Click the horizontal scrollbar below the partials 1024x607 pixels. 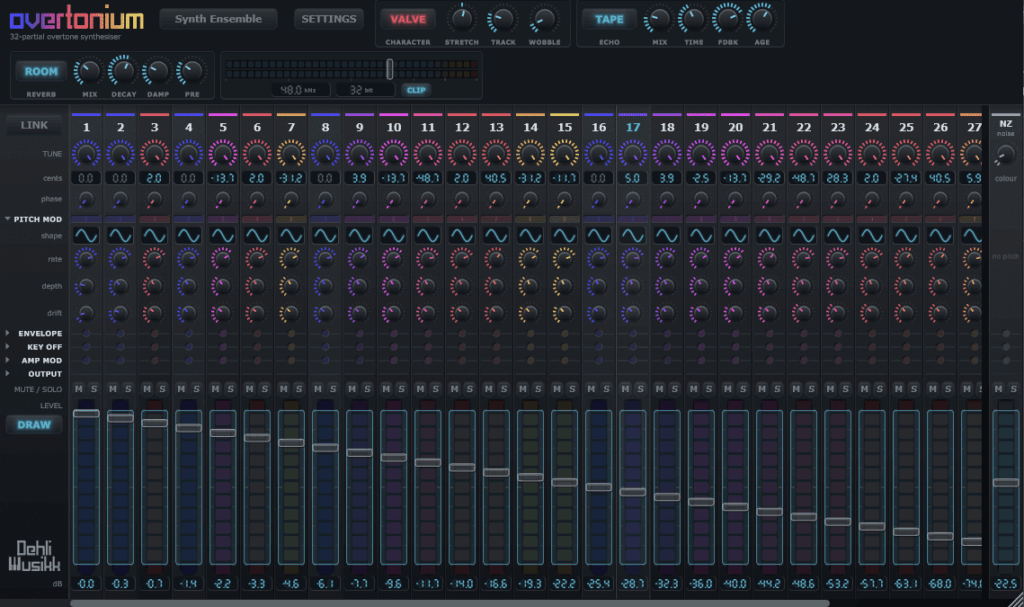(449, 603)
